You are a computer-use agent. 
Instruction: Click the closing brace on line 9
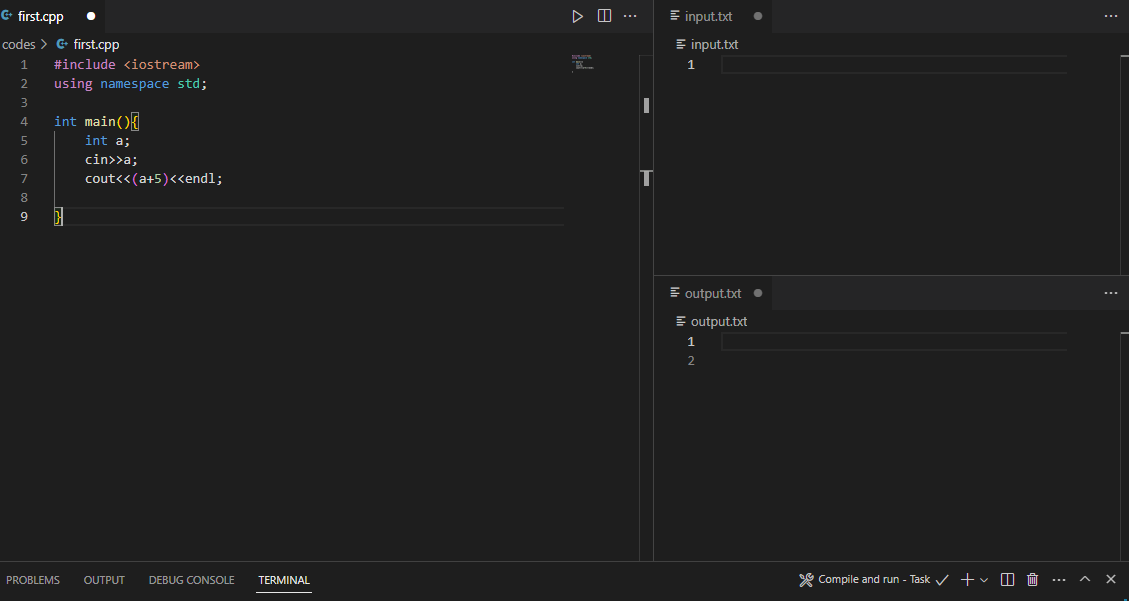coord(58,217)
